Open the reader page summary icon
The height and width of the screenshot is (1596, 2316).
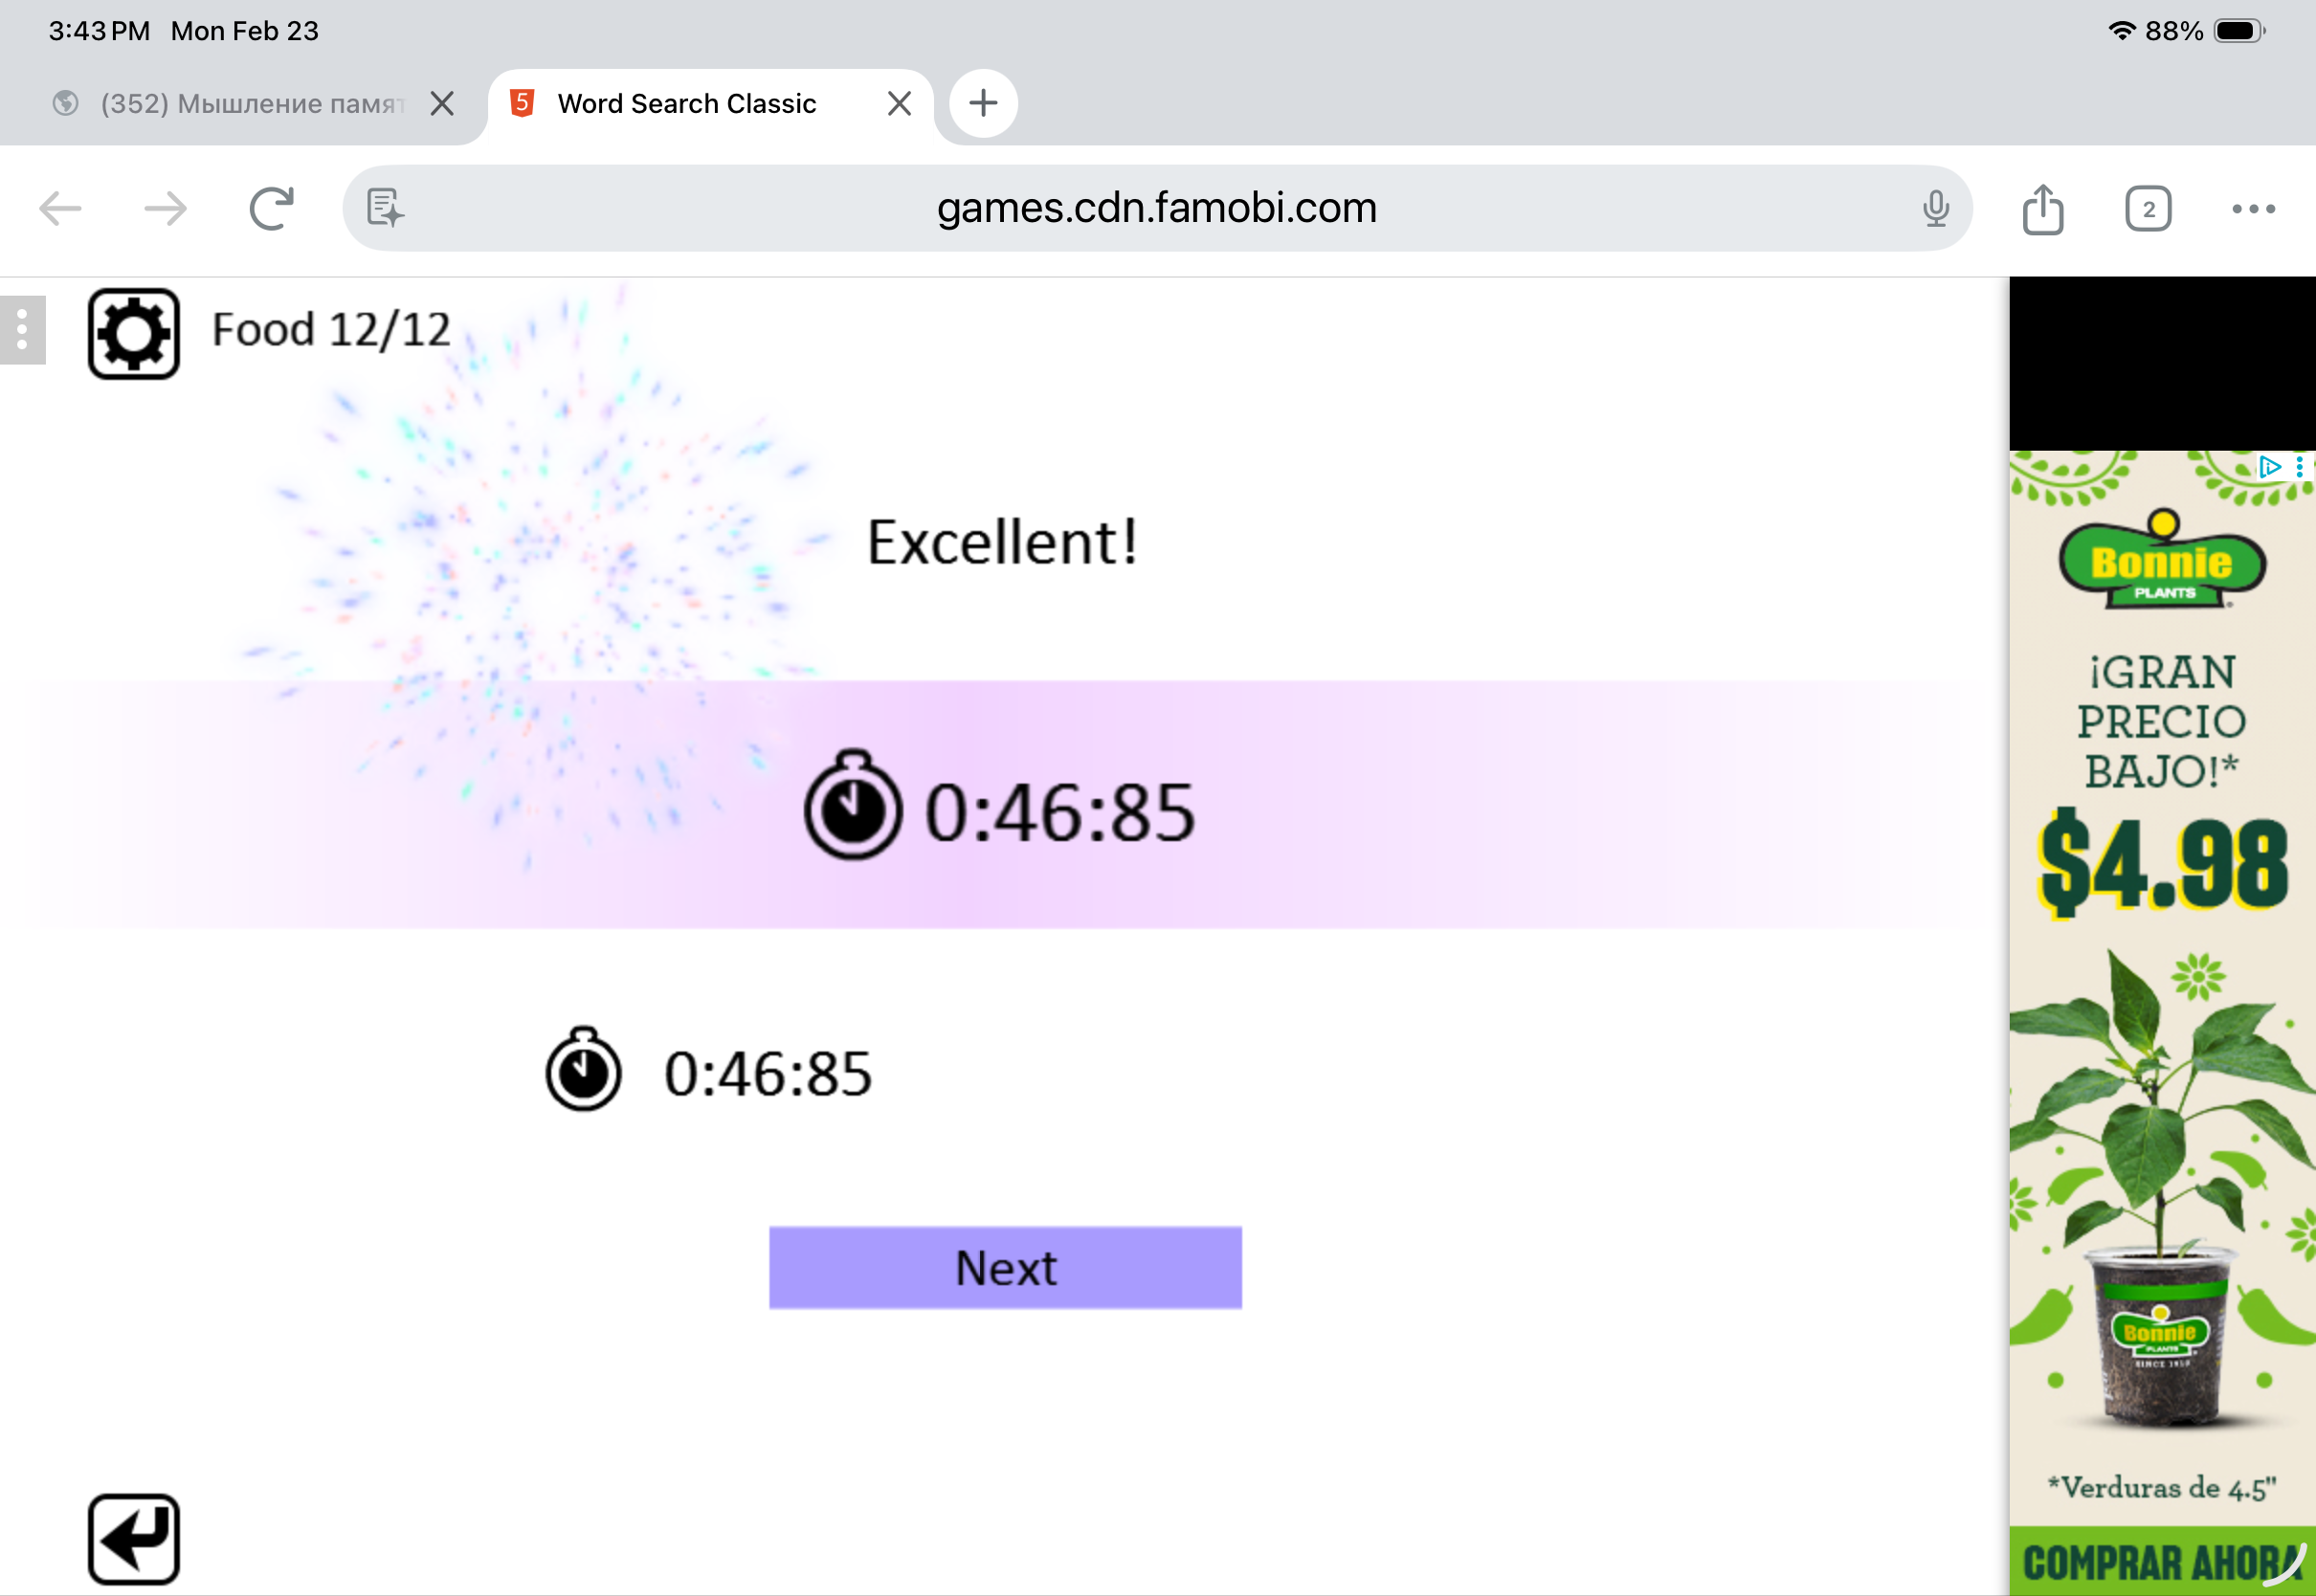coord(385,208)
